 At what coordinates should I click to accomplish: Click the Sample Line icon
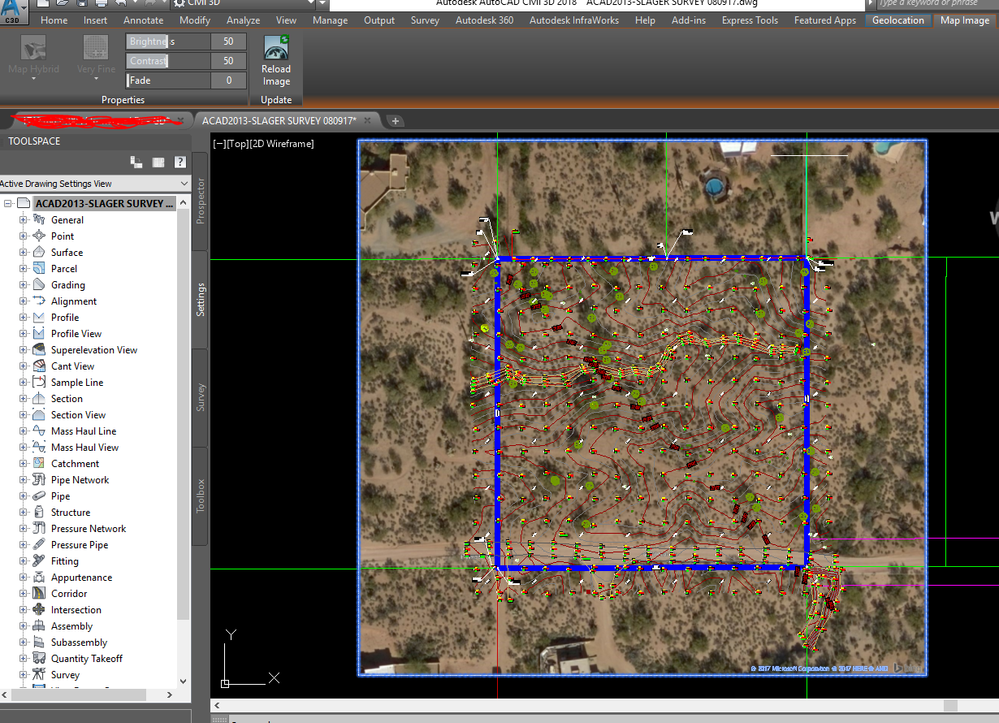click(x=39, y=382)
